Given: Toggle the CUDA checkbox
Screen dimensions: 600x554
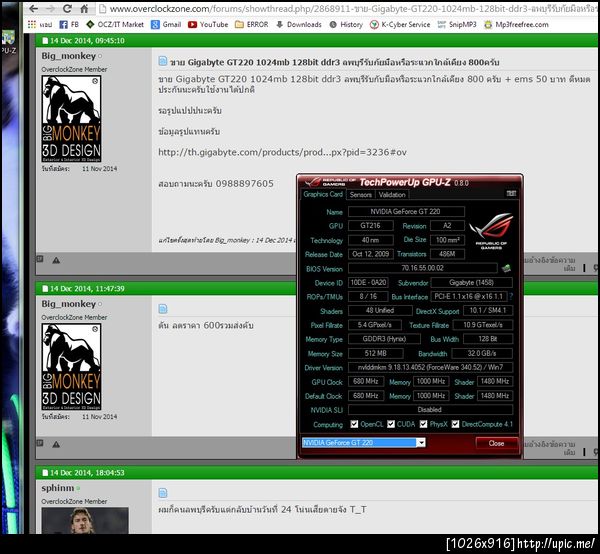Looking at the screenshot, I should 391,424.
